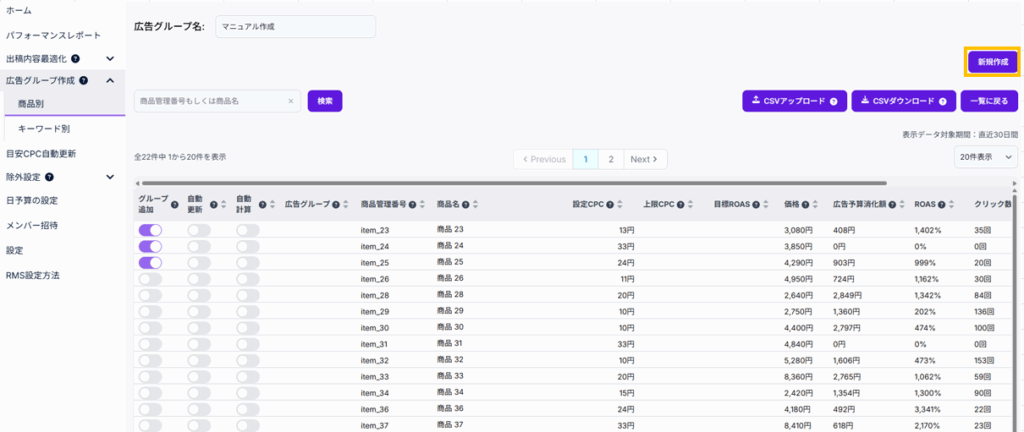The image size is (1024, 432).
Task: Open キーワード別 in the sidebar
Action: pos(44,129)
